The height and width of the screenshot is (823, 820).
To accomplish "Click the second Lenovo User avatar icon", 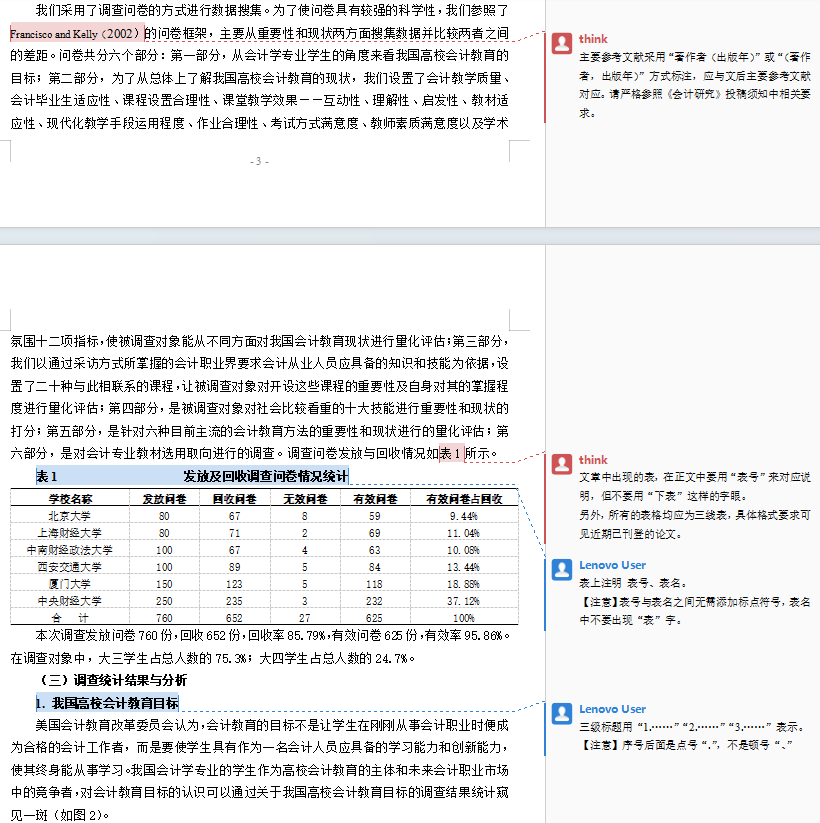I will [x=562, y=714].
